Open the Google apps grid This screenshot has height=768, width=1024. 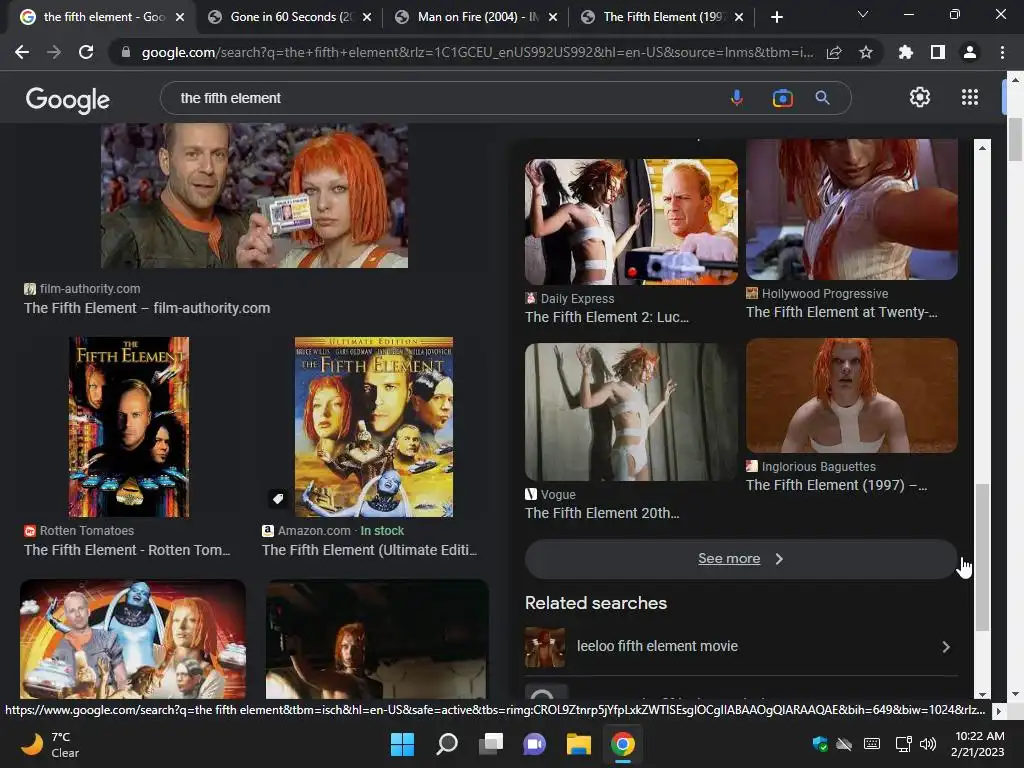970,97
